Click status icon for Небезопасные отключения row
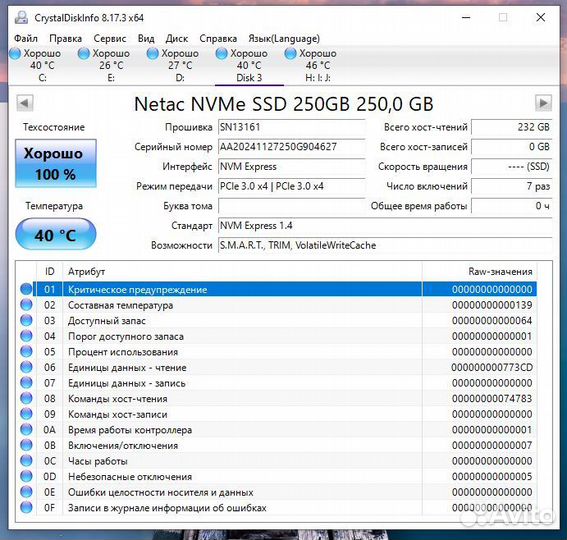The image size is (567, 540). tap(26, 476)
